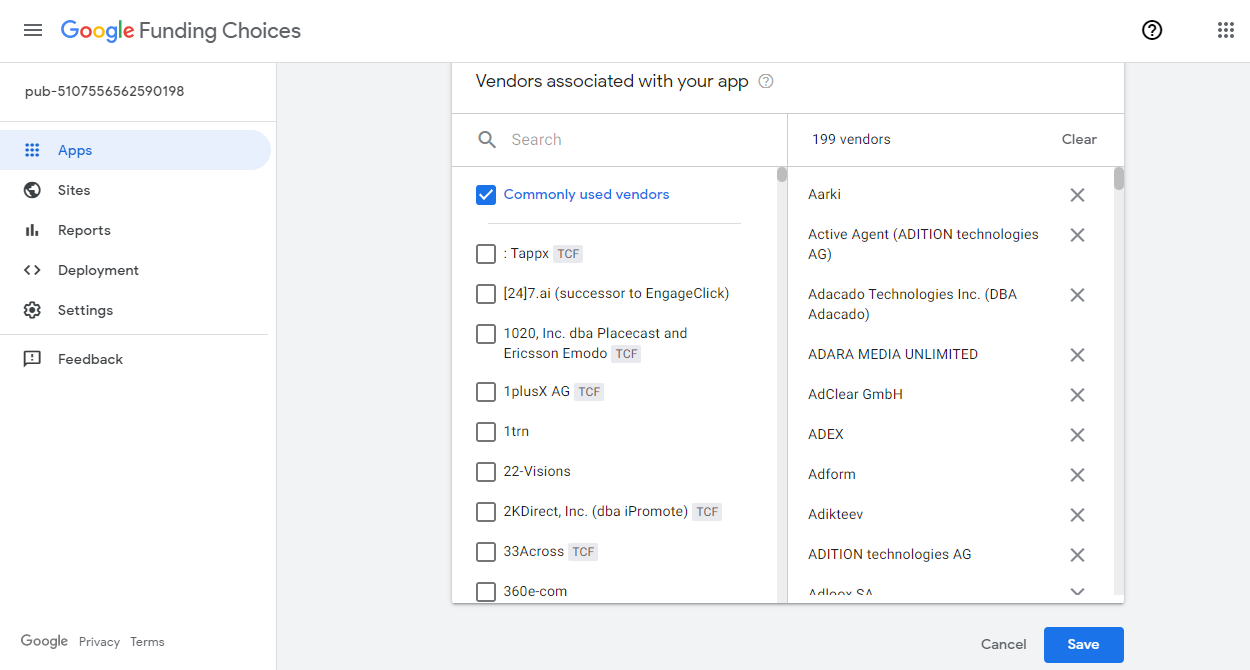Click the Apps grid icon in sidebar
The height and width of the screenshot is (670, 1250).
click(x=32, y=150)
